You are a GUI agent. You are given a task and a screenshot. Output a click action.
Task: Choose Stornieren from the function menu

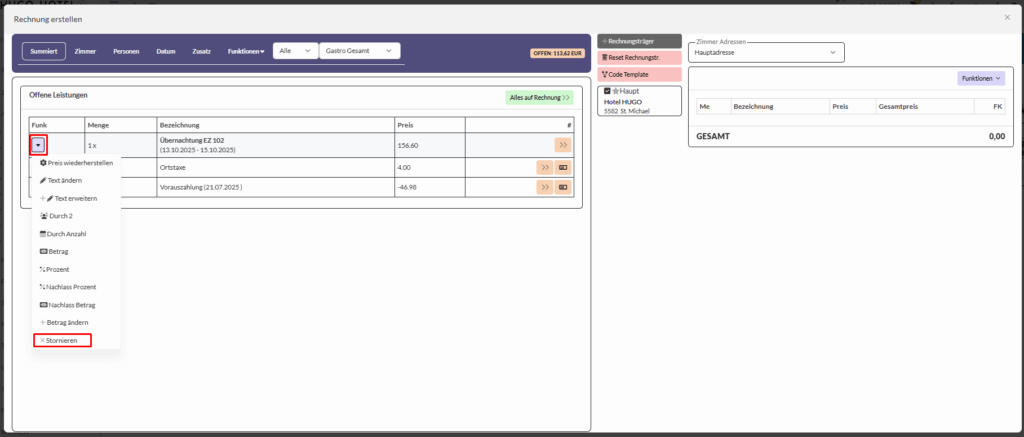pos(61,340)
